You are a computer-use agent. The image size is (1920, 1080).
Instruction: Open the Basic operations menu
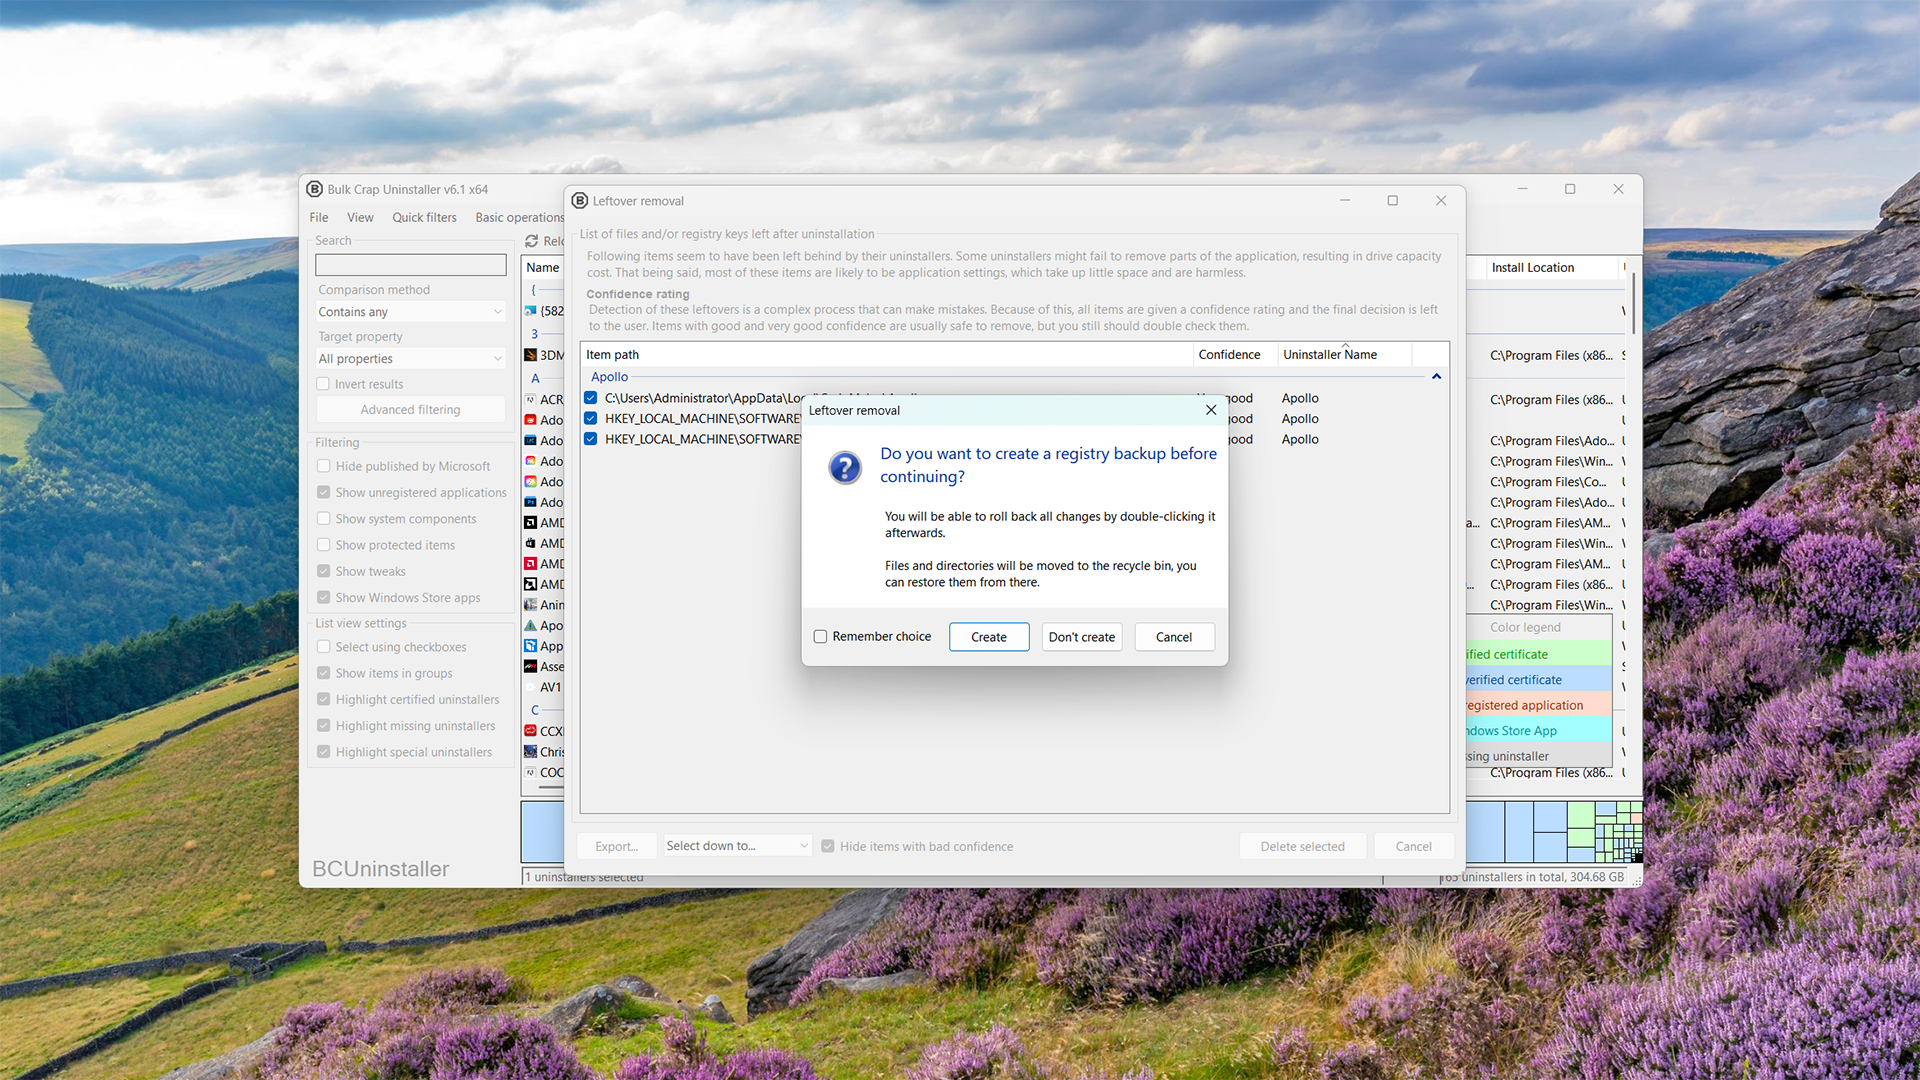[x=519, y=218]
